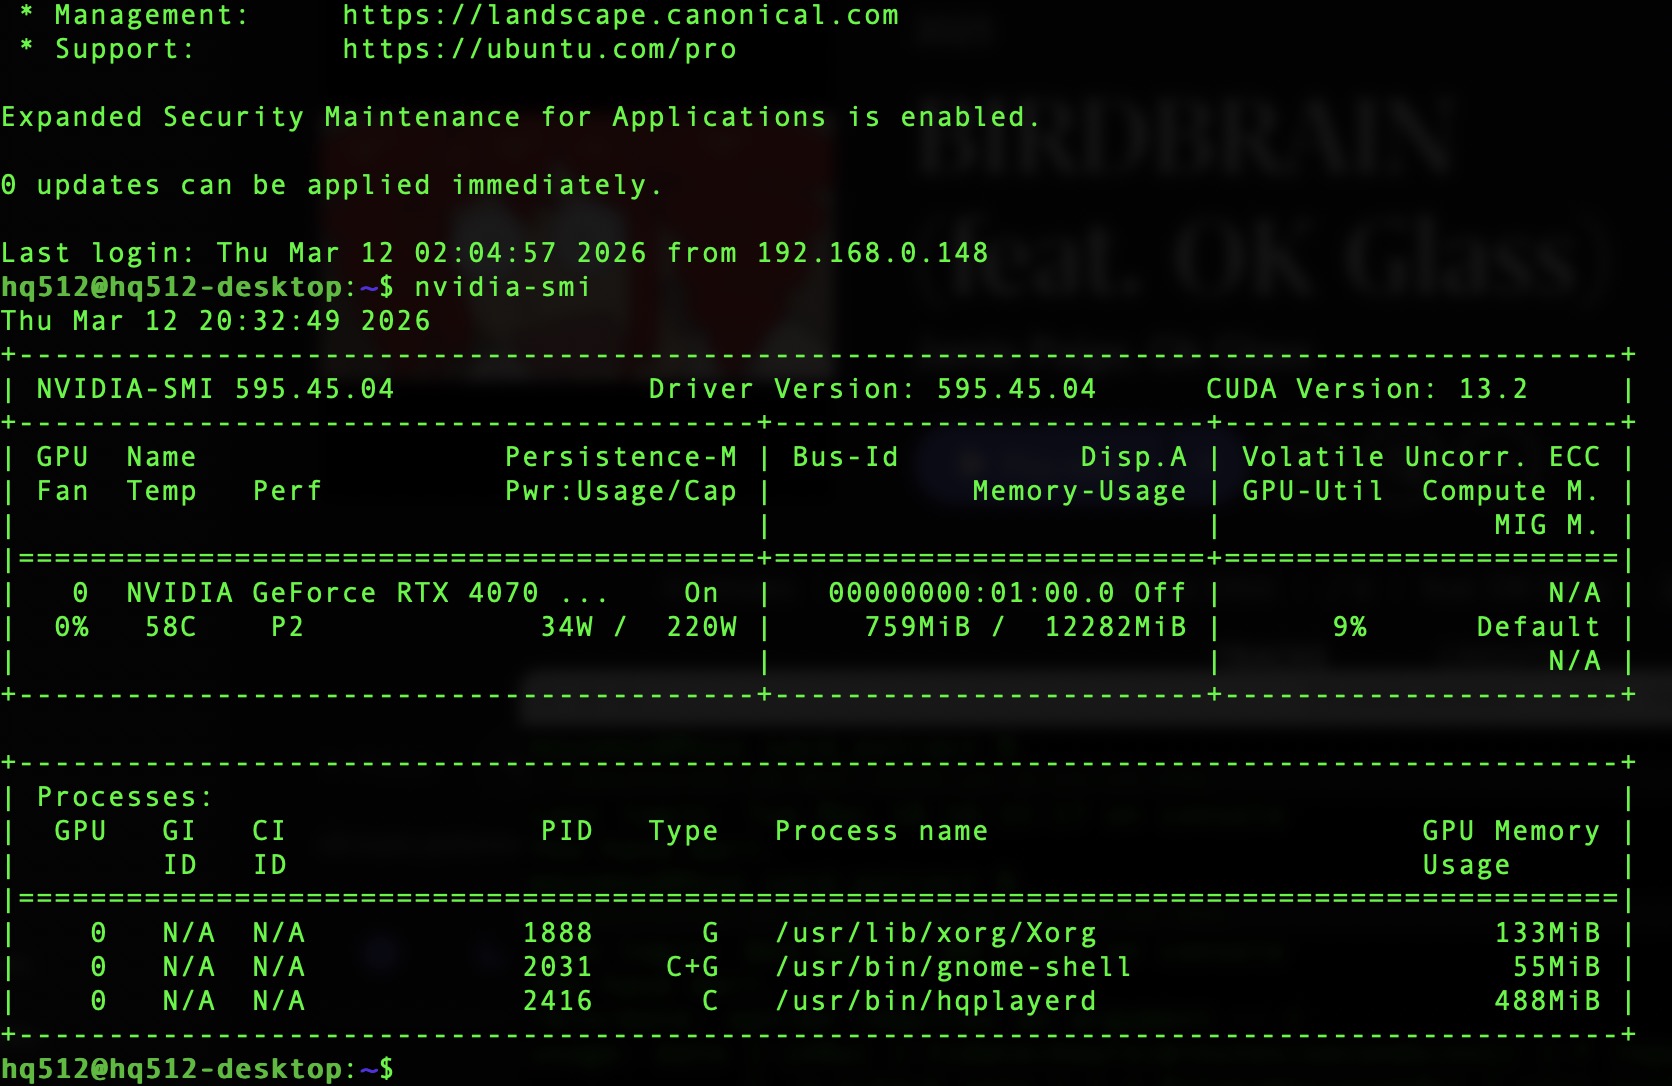Click the landscape.canonical.com management URL

click(x=620, y=16)
